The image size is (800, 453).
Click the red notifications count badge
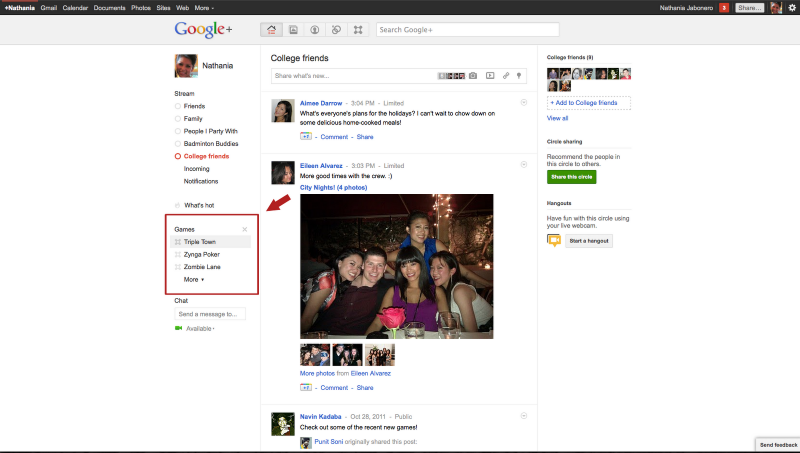[724, 7]
